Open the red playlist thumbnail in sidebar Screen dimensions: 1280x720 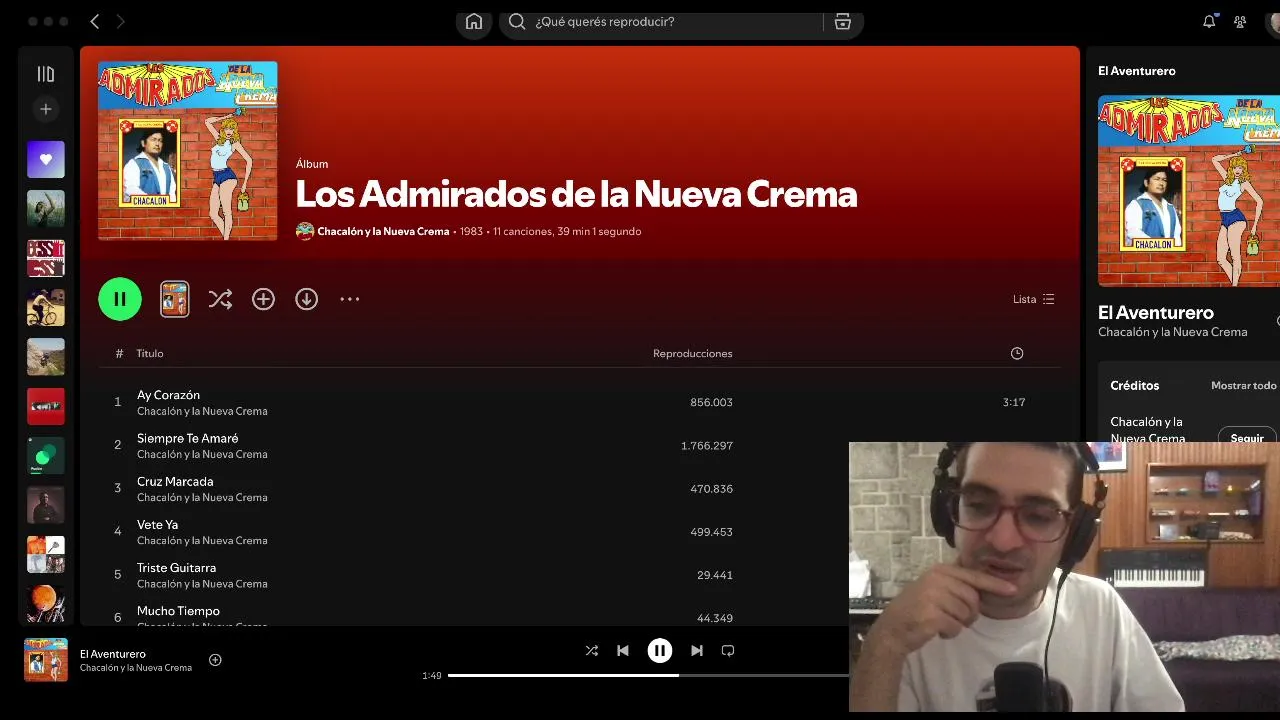pos(46,406)
